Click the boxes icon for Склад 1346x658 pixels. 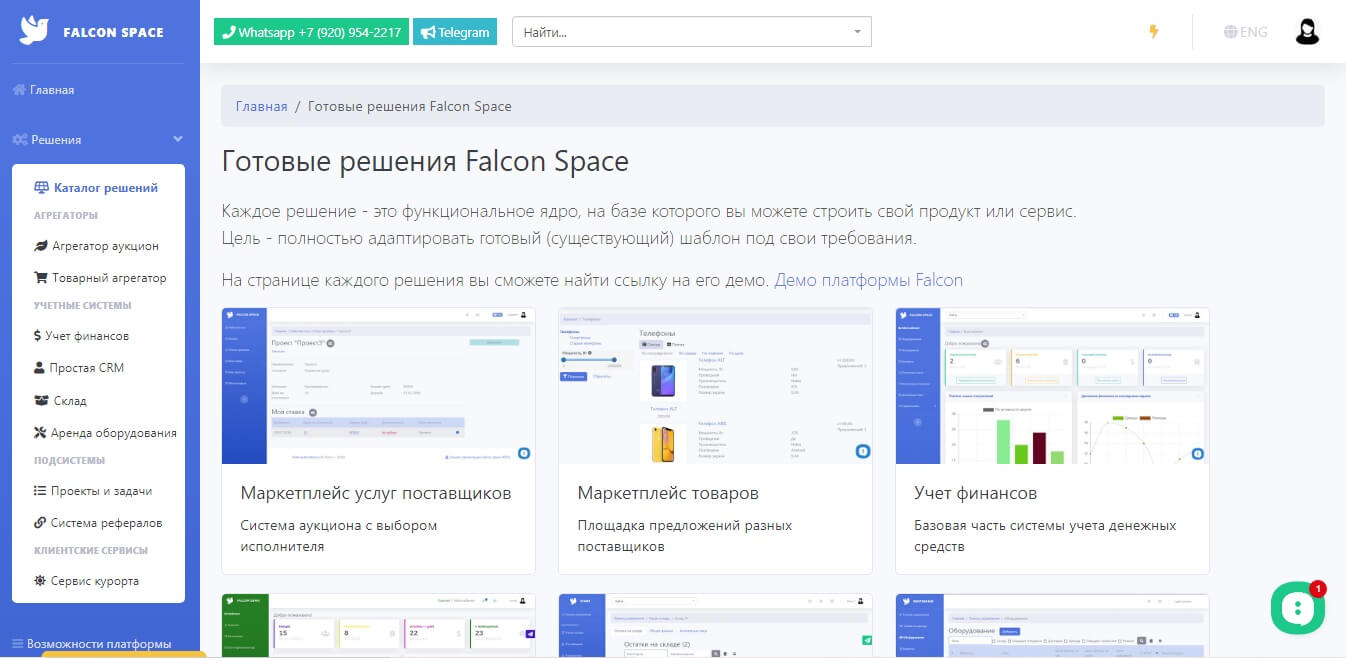pos(41,400)
